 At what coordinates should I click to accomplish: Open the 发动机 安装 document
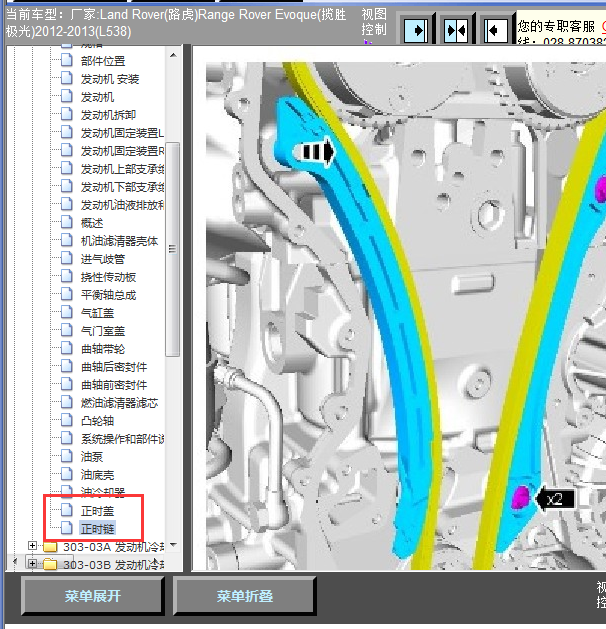pos(110,79)
